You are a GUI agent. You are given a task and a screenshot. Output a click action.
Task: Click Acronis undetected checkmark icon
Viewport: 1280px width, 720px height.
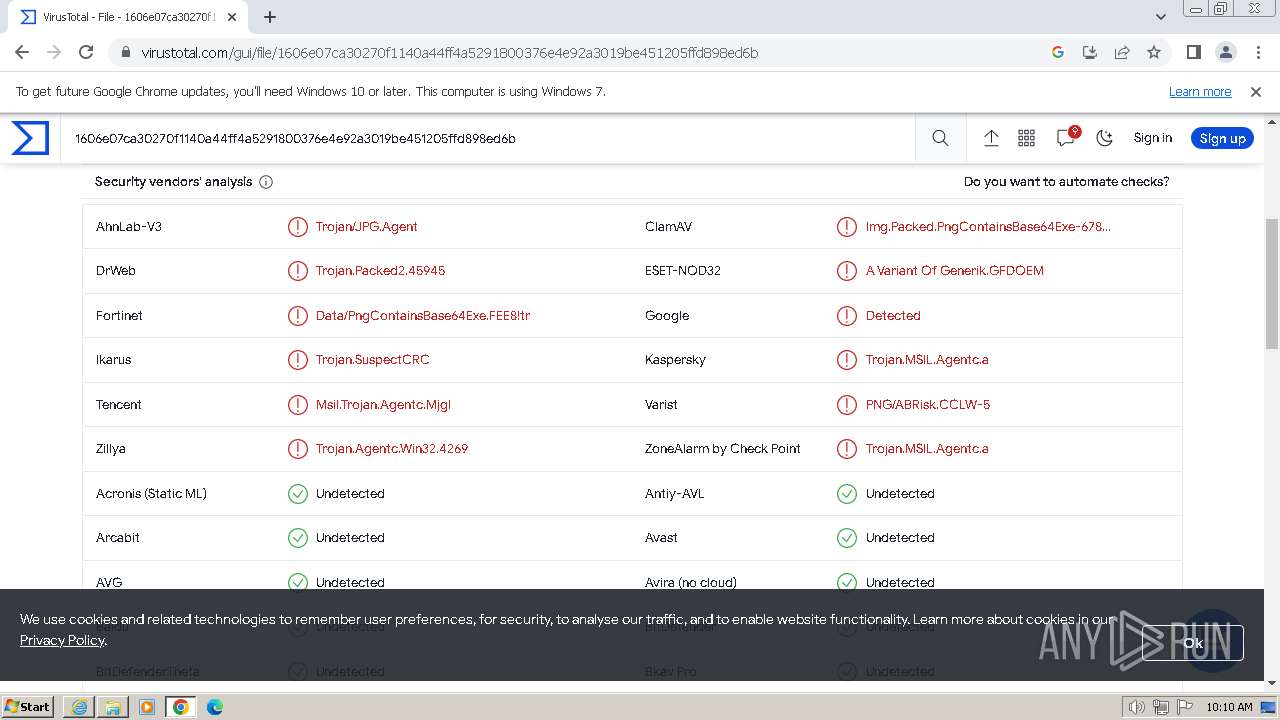pyautogui.click(x=297, y=493)
